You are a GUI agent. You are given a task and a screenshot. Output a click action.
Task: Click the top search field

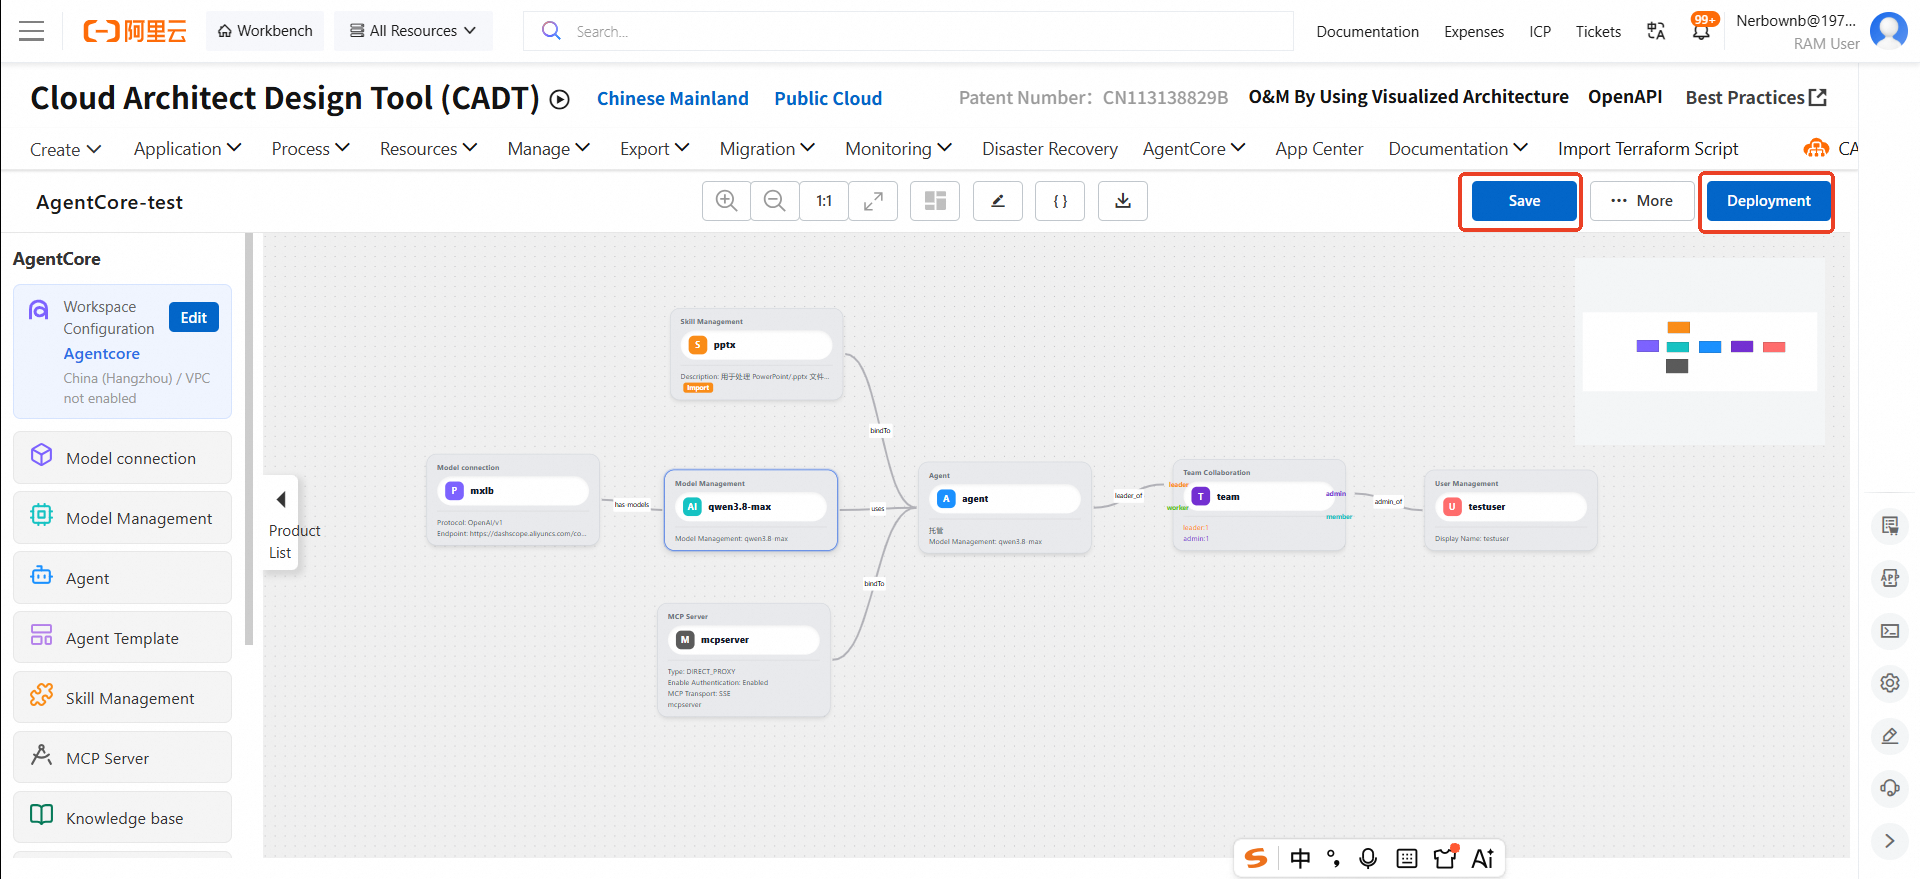[908, 31]
